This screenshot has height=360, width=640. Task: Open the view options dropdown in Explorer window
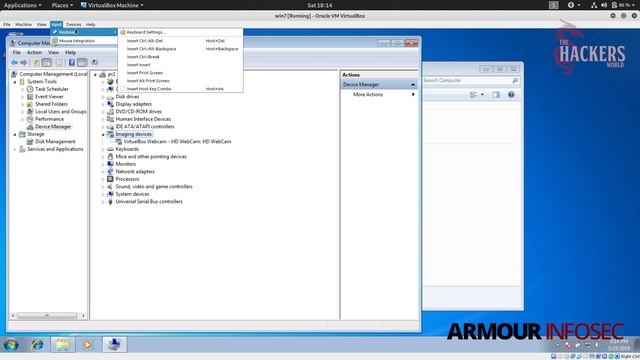coord(482,95)
